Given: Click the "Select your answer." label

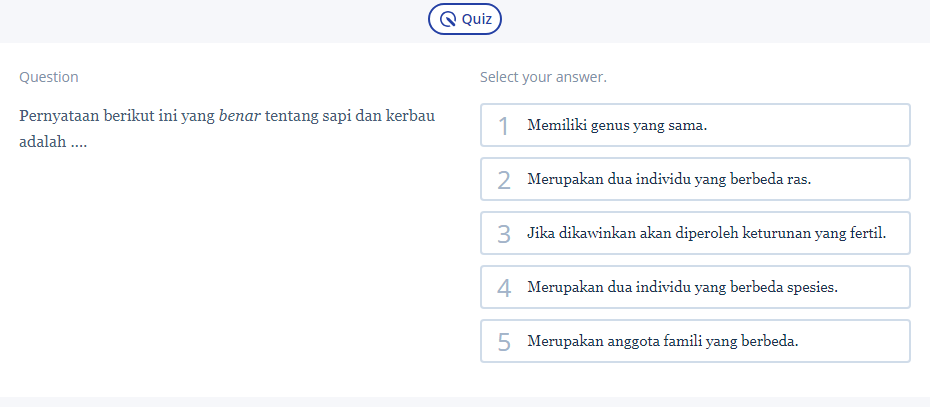Looking at the screenshot, I should [543, 77].
